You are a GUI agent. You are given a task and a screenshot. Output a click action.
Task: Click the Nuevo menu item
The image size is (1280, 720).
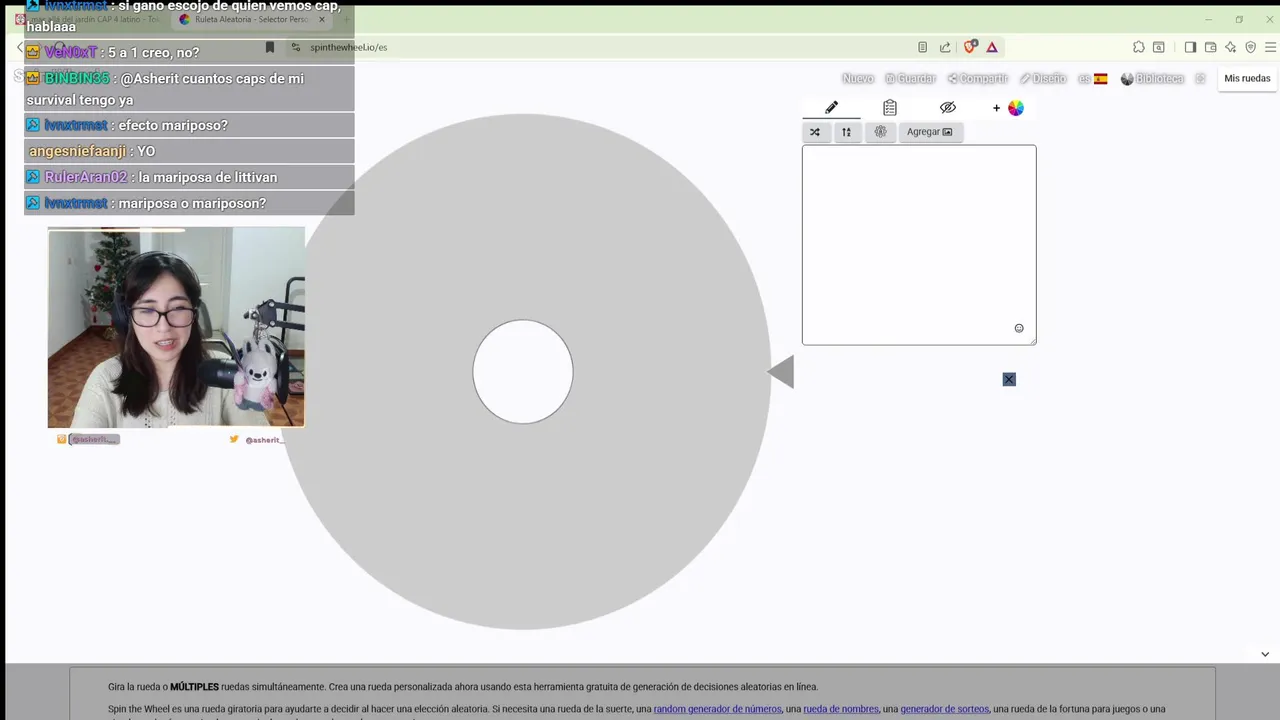[x=858, y=78]
